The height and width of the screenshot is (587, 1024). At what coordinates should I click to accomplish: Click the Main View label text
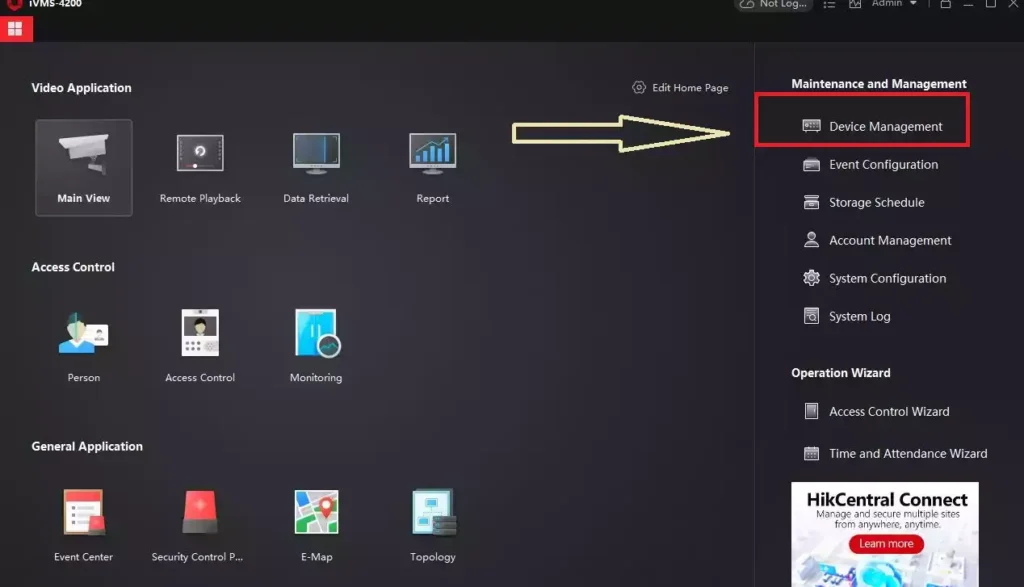[84, 198]
